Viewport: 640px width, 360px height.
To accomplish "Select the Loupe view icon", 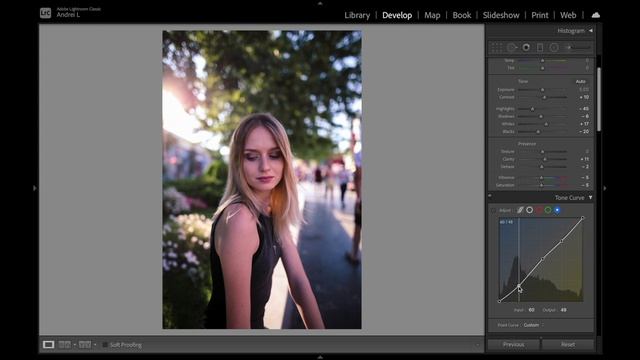I will [x=49, y=345].
